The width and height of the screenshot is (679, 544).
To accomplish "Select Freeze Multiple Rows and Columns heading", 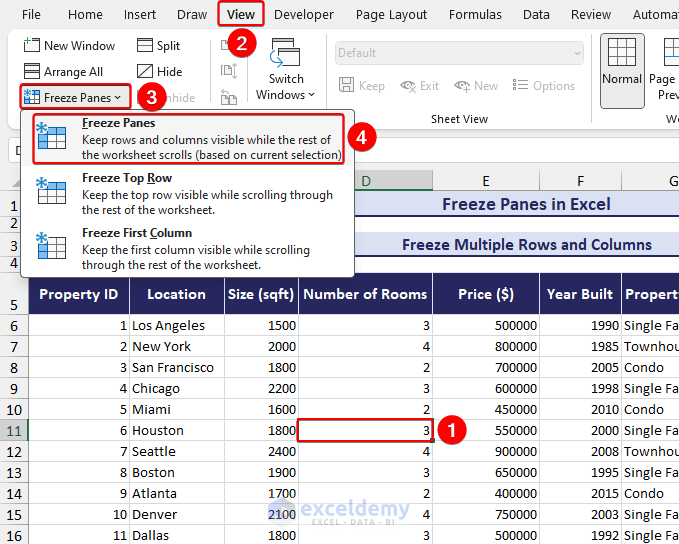I will point(527,244).
